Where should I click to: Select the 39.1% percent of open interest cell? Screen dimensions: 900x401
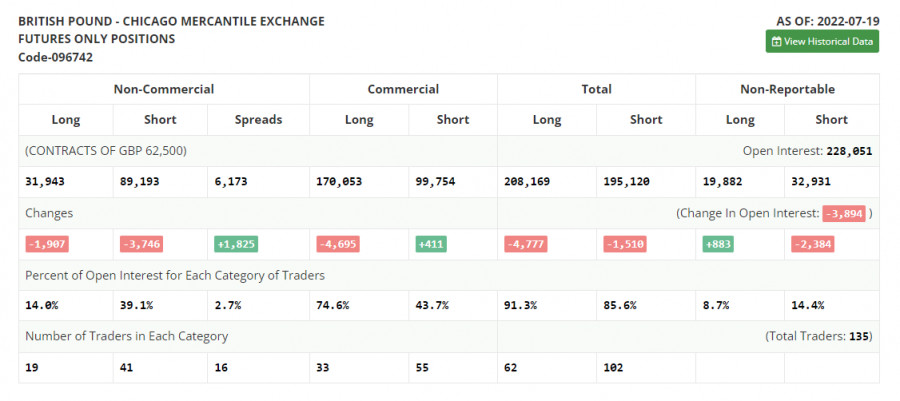tap(135, 305)
